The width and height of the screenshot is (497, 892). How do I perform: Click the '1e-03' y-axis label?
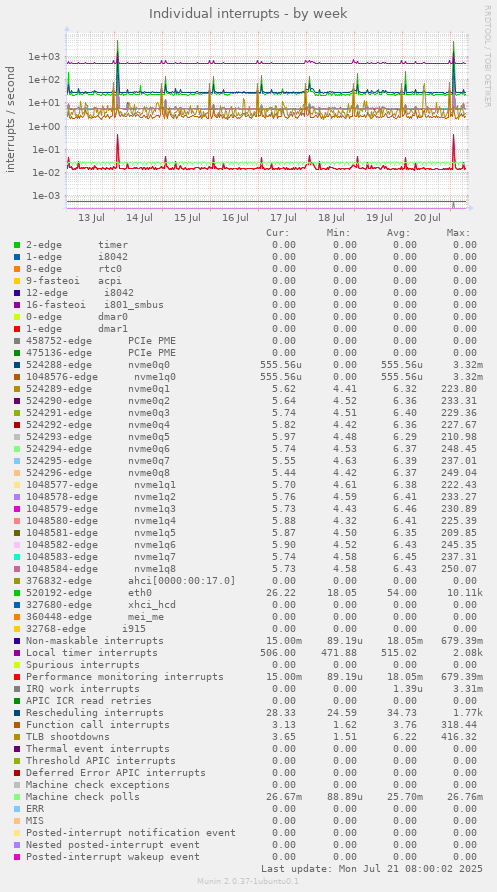pos(44,196)
